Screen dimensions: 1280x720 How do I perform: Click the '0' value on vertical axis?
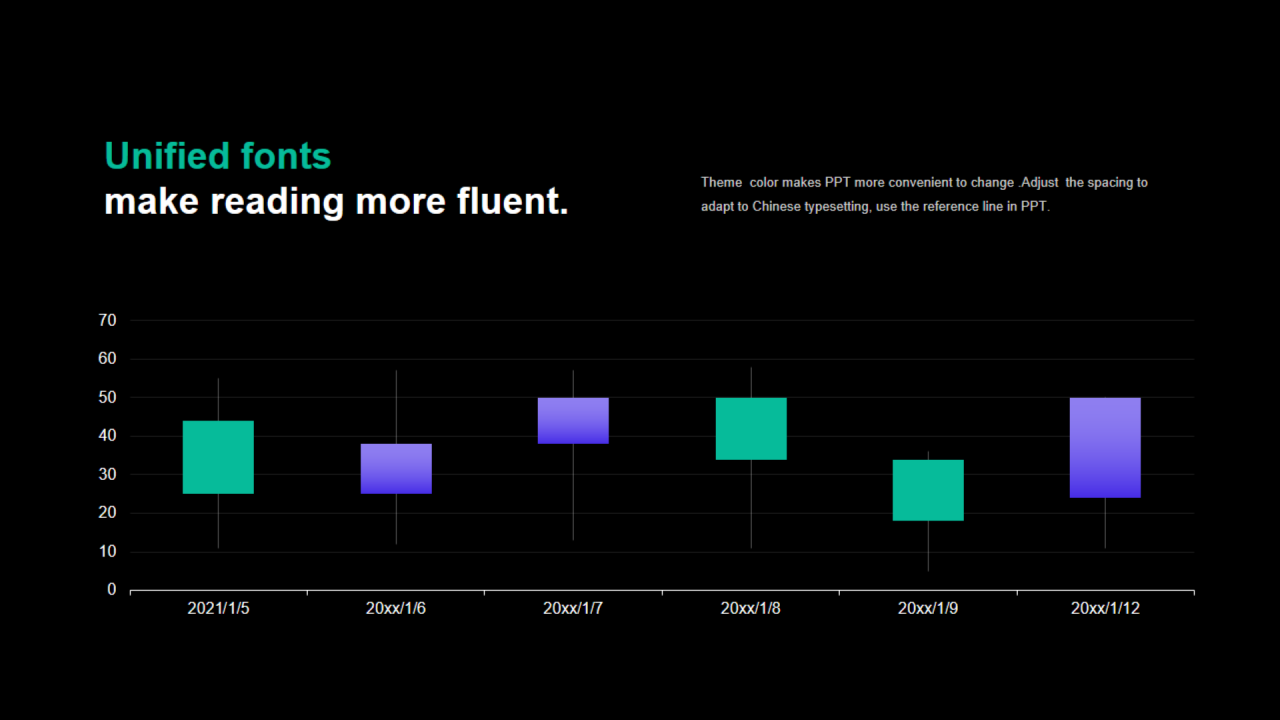pos(112,590)
